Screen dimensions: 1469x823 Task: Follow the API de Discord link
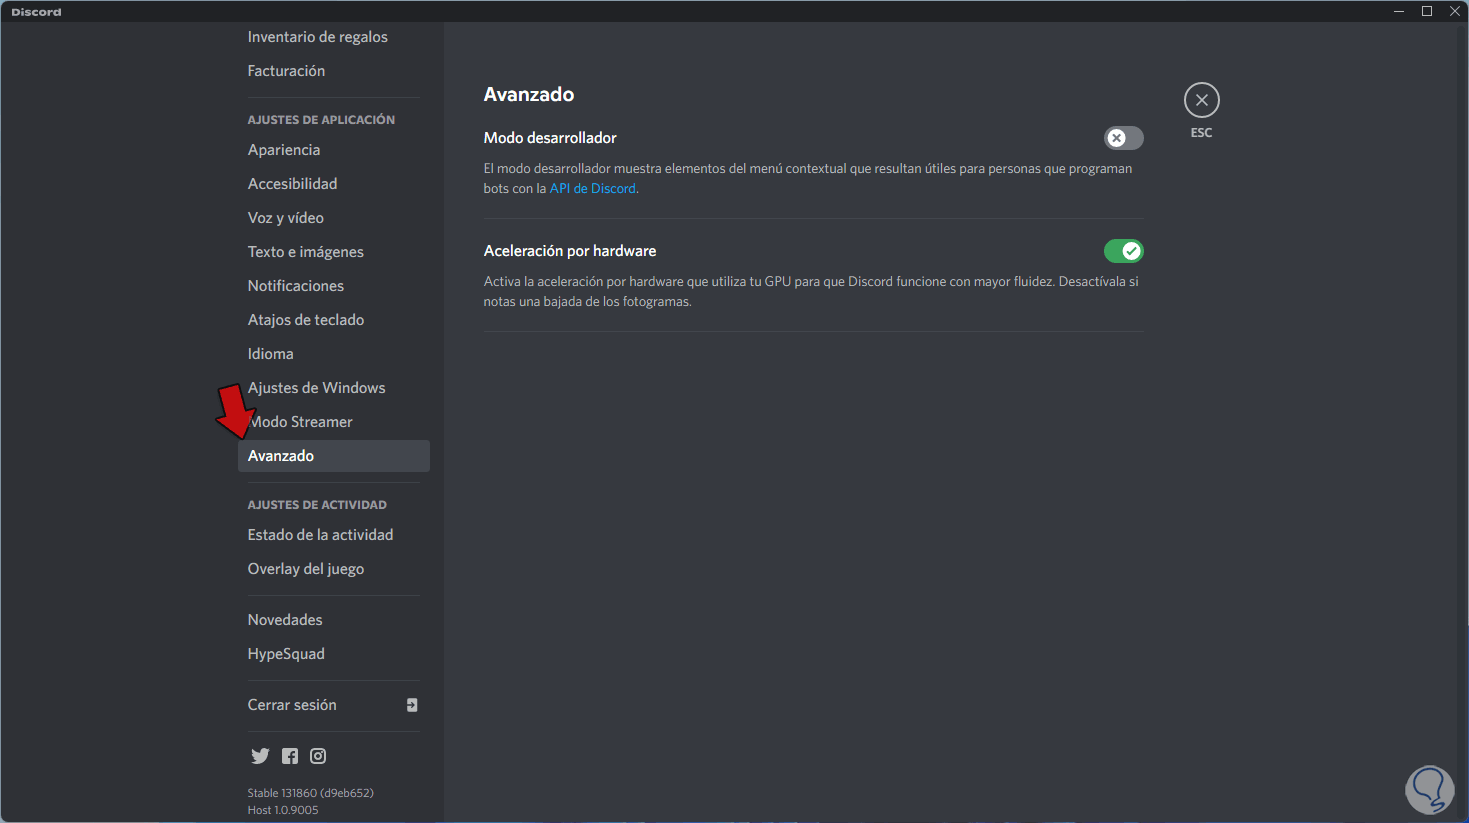(592, 188)
